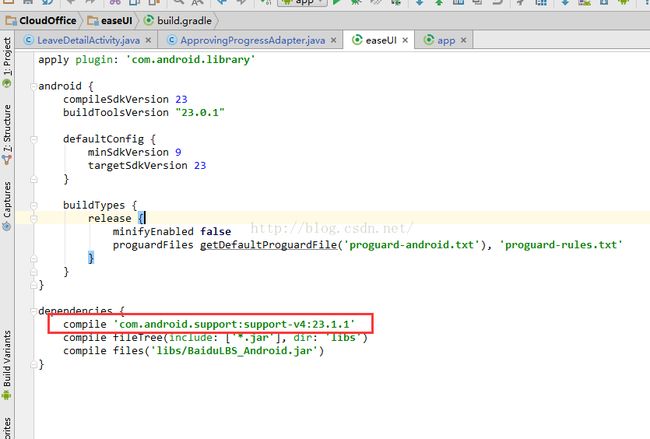
Task: Click the targetSdkVersion 23 line
Action: [x=147, y=165]
